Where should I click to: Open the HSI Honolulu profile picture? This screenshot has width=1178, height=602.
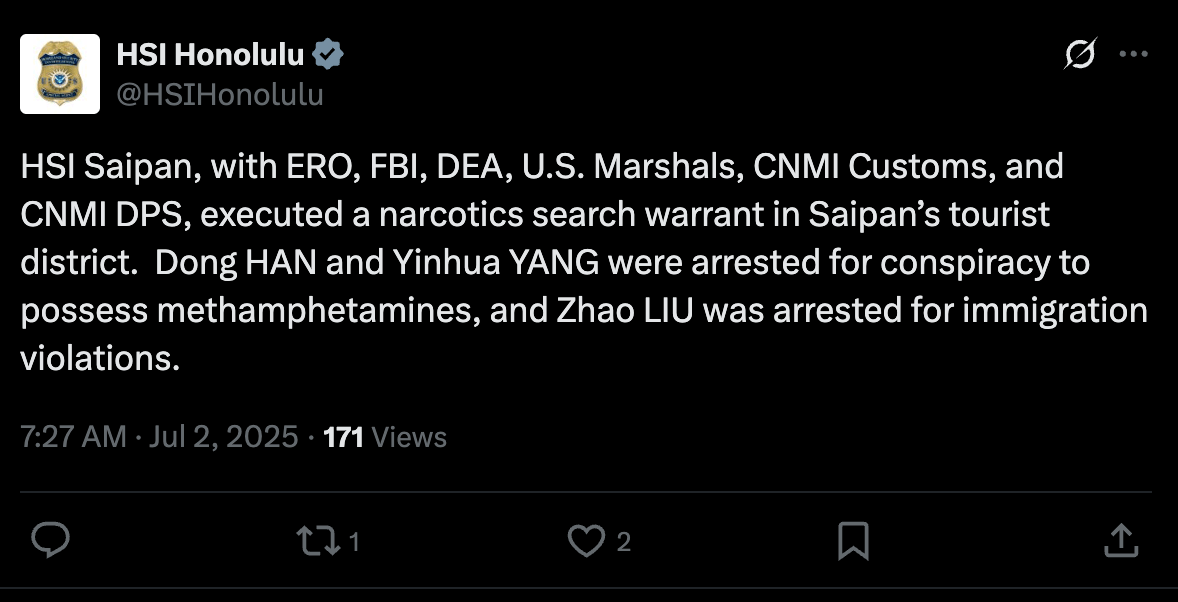pyautogui.click(x=60, y=74)
